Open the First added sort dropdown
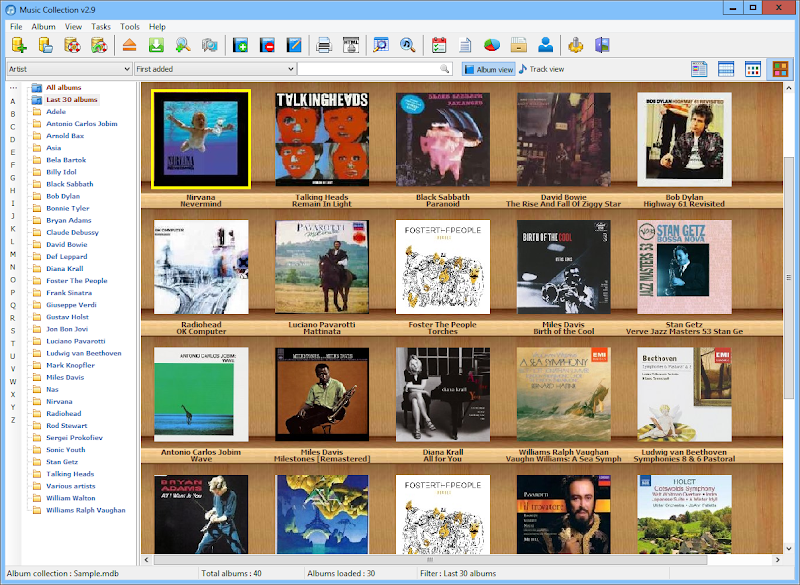Screen dimensions: 800x585 [x=215, y=69]
